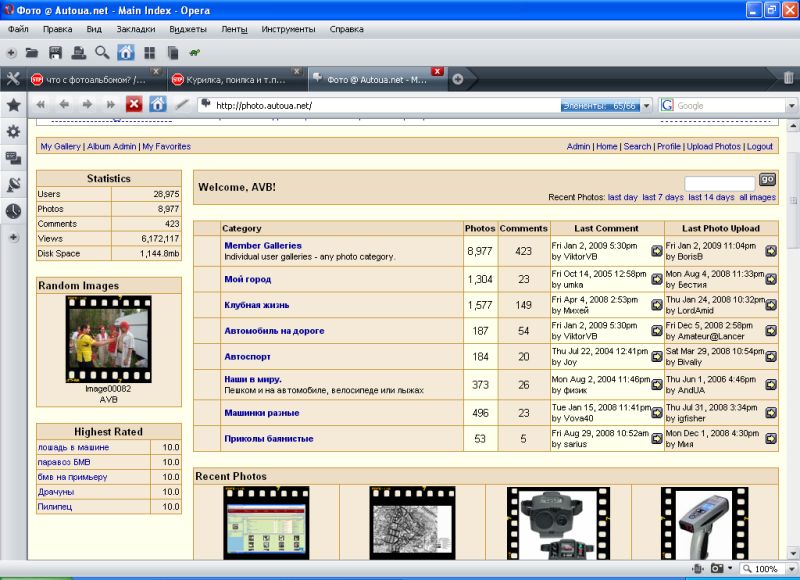800x580 pixels.
Task: Open the Member Galleries category link
Action: [262, 245]
